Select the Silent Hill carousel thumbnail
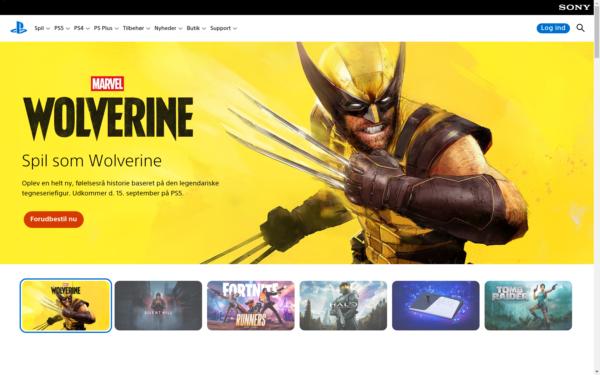 (158, 305)
